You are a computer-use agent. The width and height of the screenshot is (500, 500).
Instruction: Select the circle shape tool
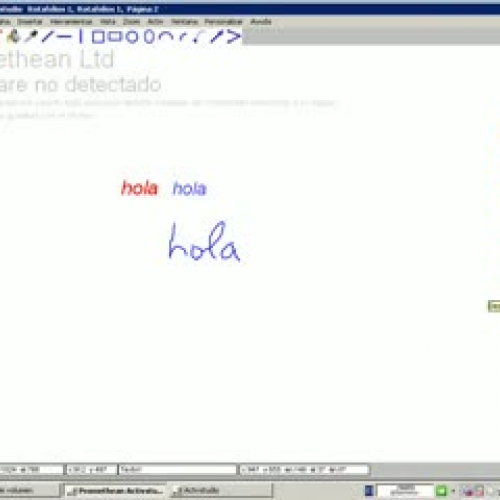pyautogui.click(x=132, y=37)
